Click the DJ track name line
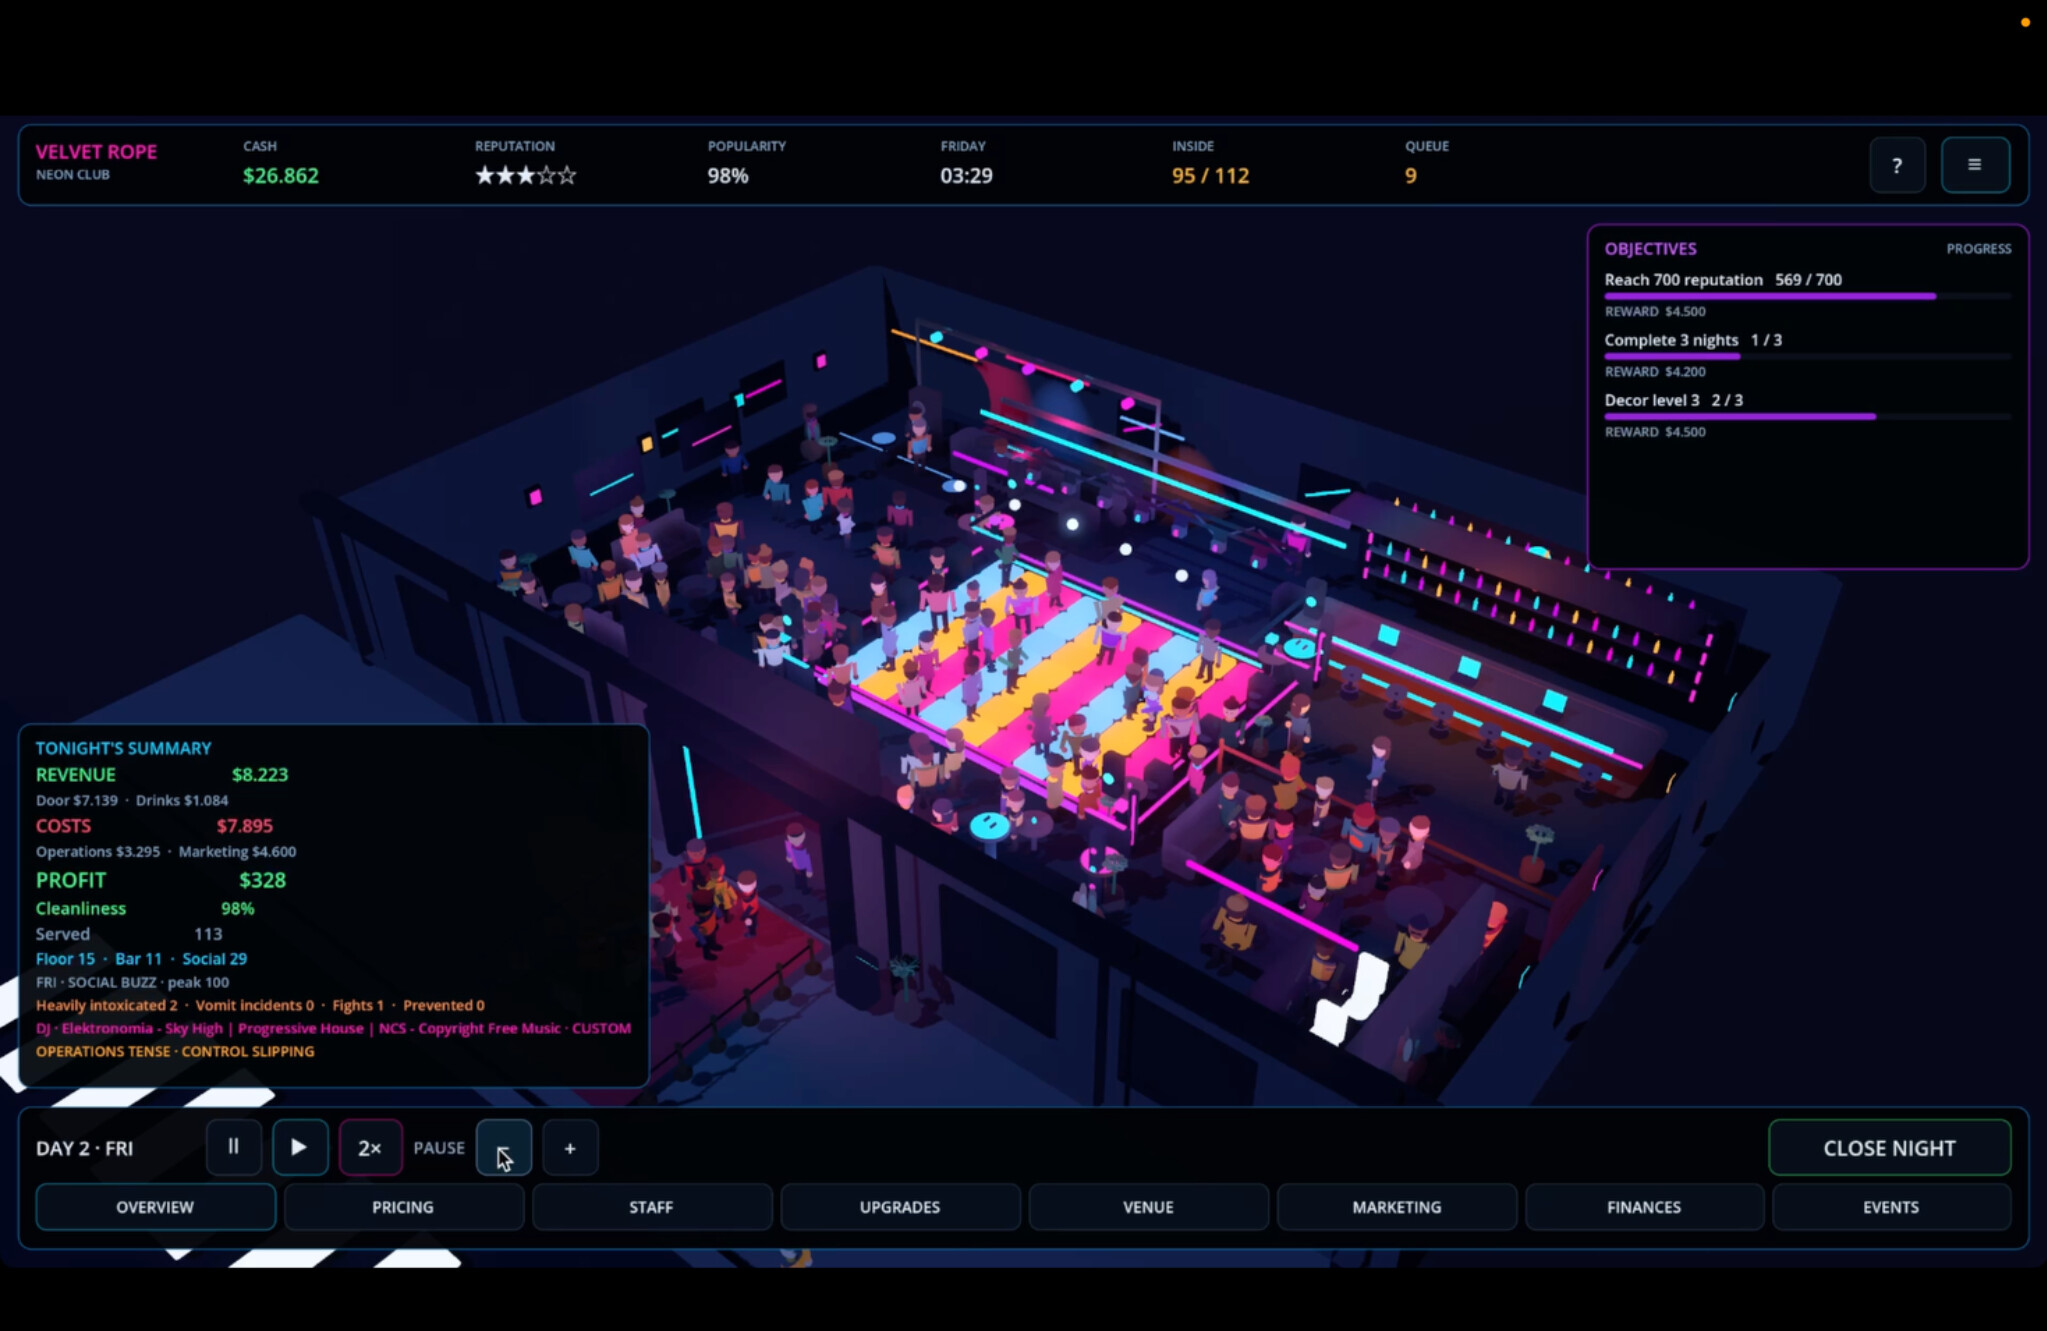2047x1331 pixels. click(x=333, y=1028)
